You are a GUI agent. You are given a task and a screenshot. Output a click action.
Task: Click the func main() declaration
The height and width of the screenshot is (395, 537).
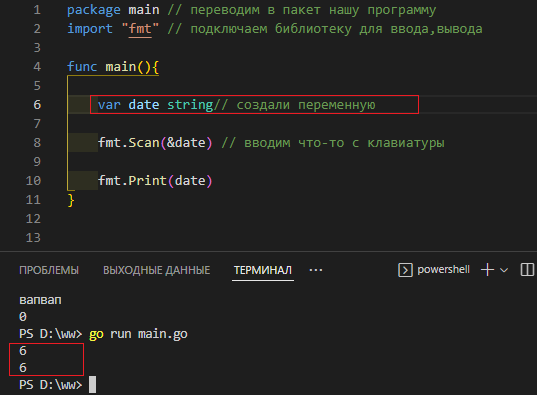113,66
